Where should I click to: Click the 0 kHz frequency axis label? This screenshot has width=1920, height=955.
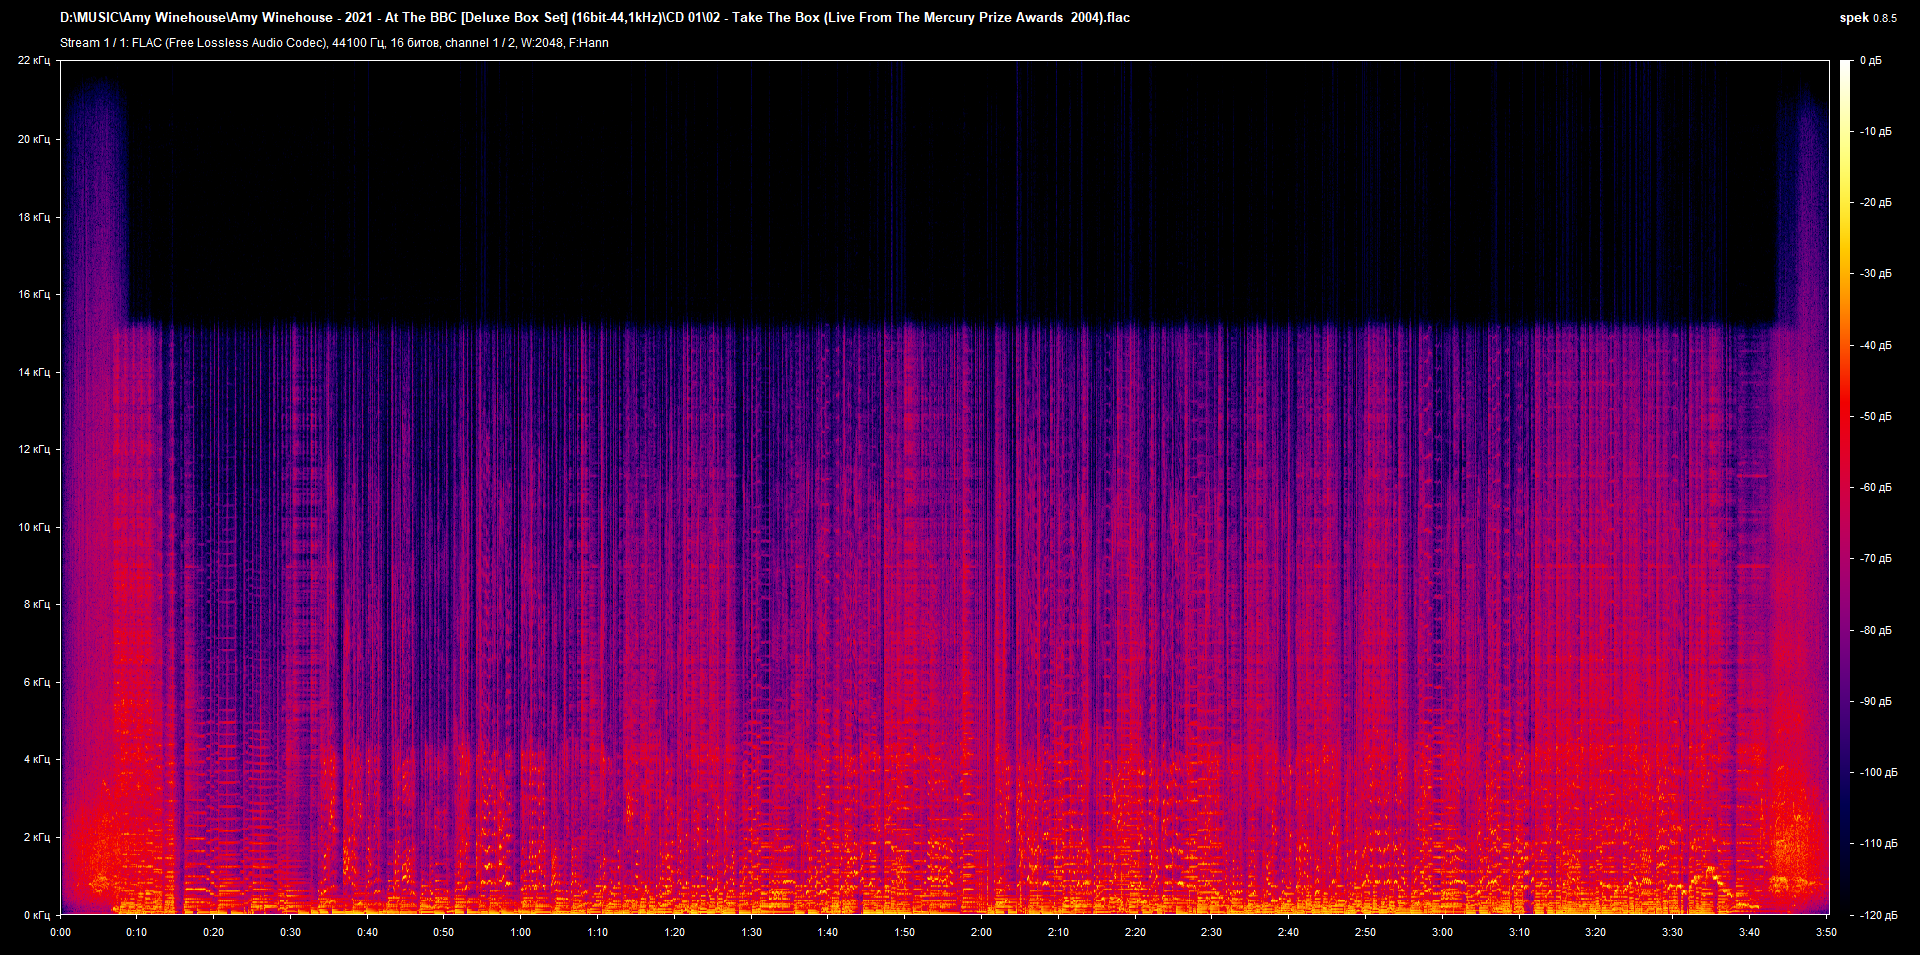click(x=36, y=915)
